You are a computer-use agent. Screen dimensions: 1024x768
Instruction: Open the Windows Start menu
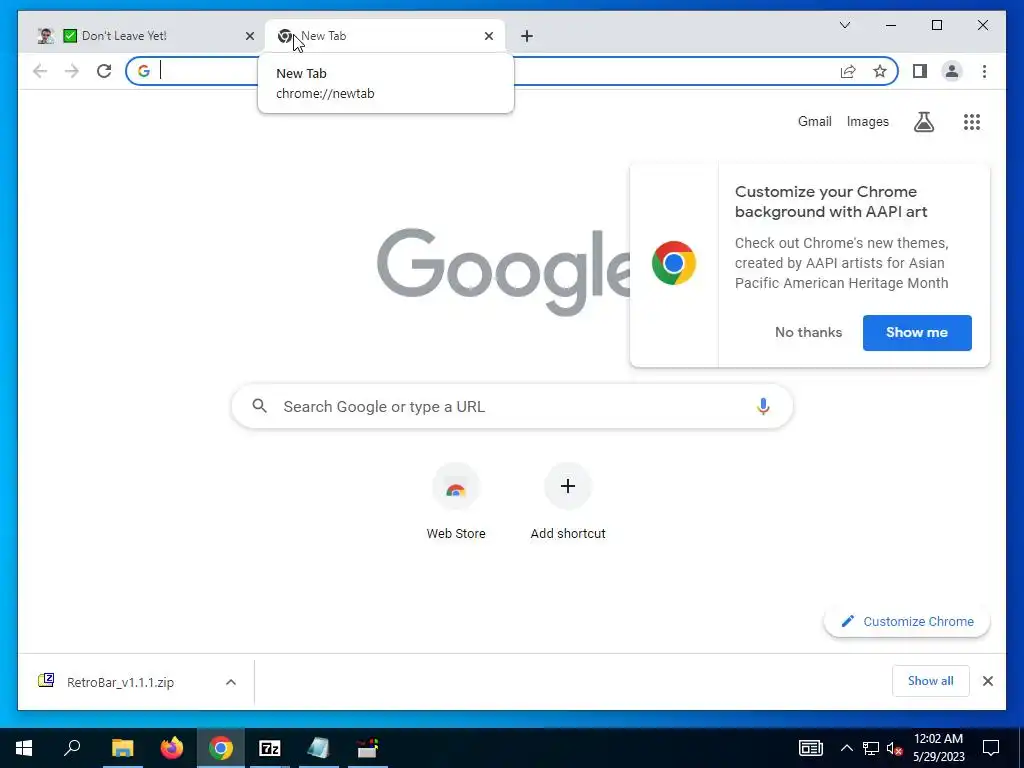click(x=24, y=748)
